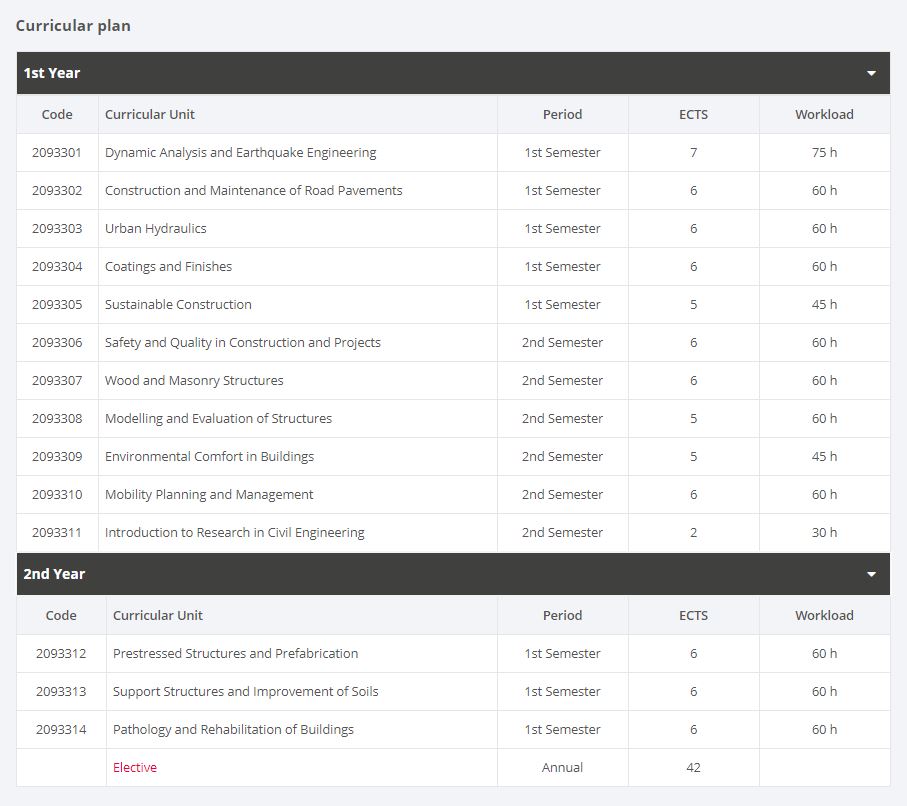
Task: Select the Sustainable Construction unit
Action: (x=178, y=304)
